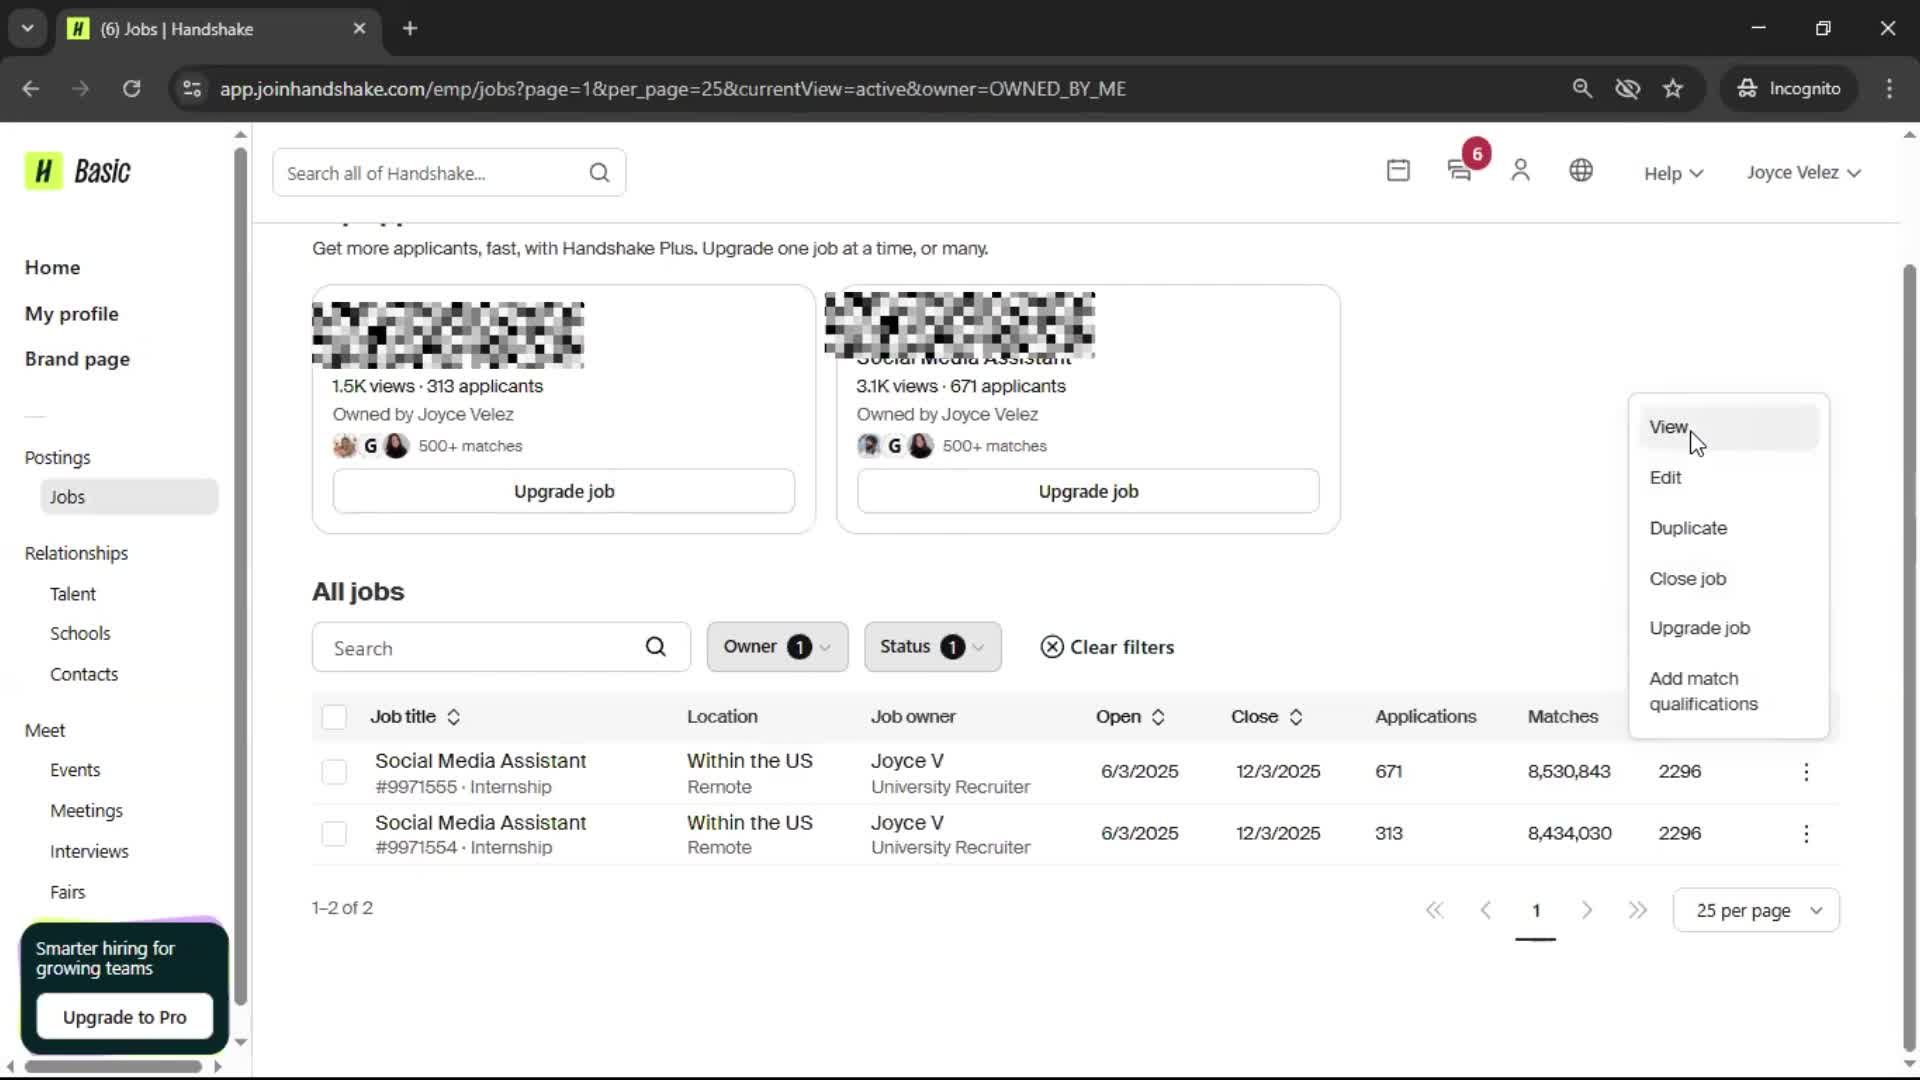Viewport: 1920px width, 1080px height.
Task: Open three-dot menu for job #9971554
Action: [x=1806, y=834]
